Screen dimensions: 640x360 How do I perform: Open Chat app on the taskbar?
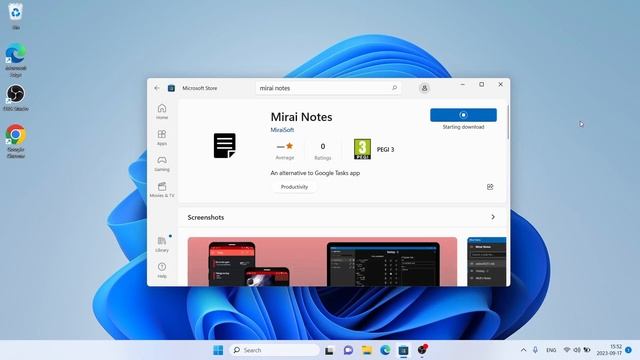(x=348, y=350)
